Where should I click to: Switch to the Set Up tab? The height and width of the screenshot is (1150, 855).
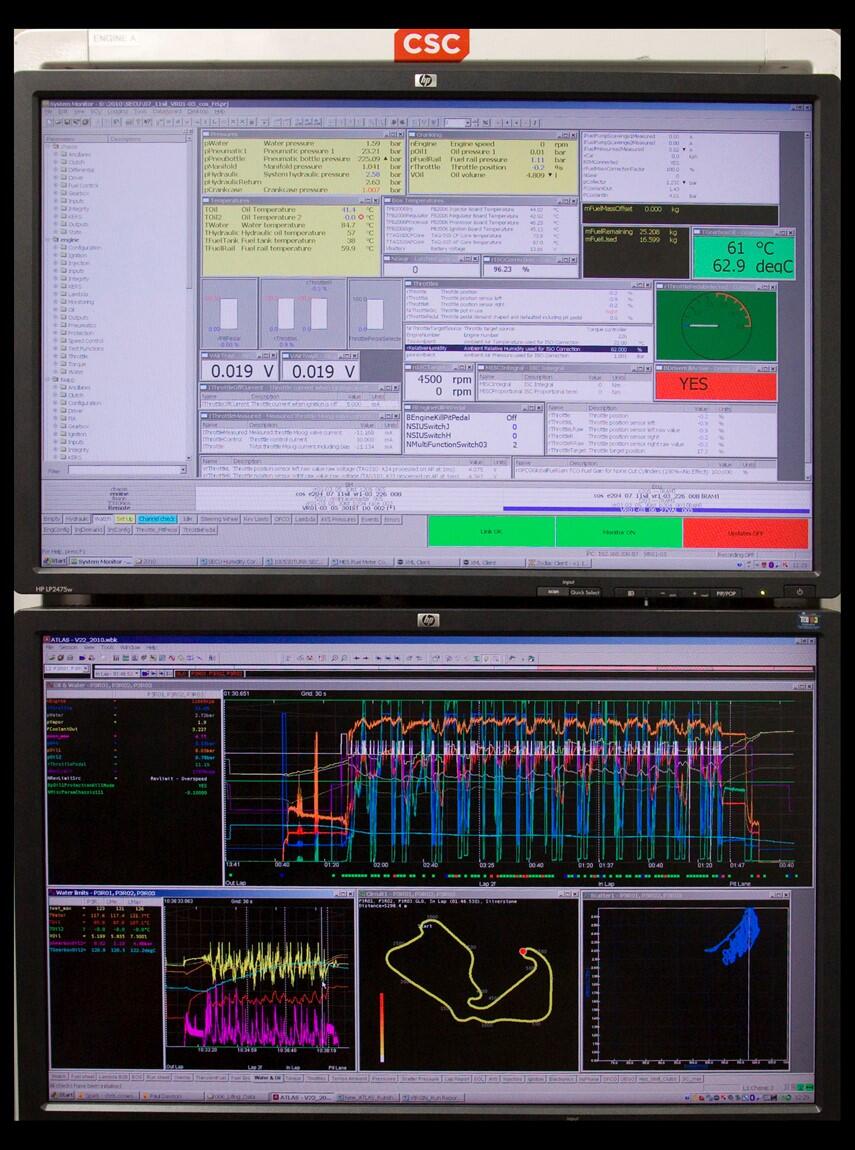tap(124, 519)
